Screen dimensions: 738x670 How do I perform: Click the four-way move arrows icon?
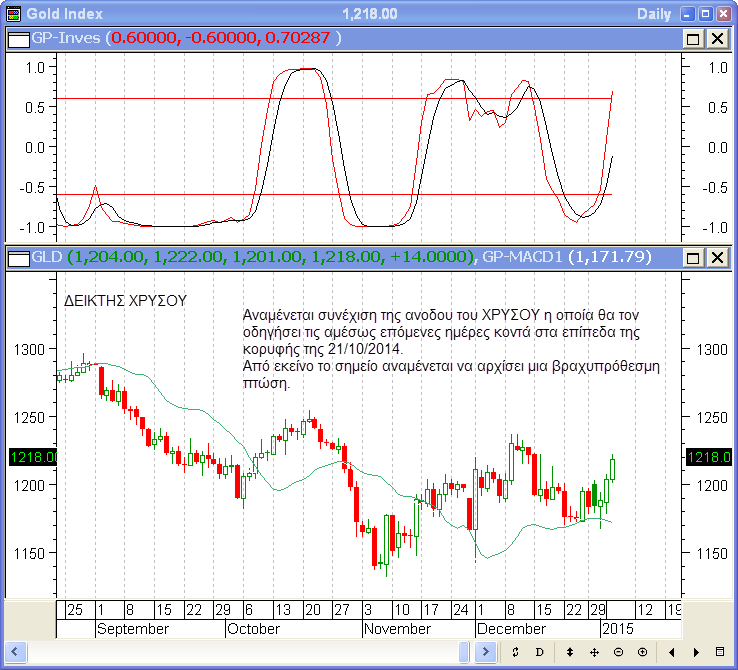pyautogui.click(x=594, y=652)
